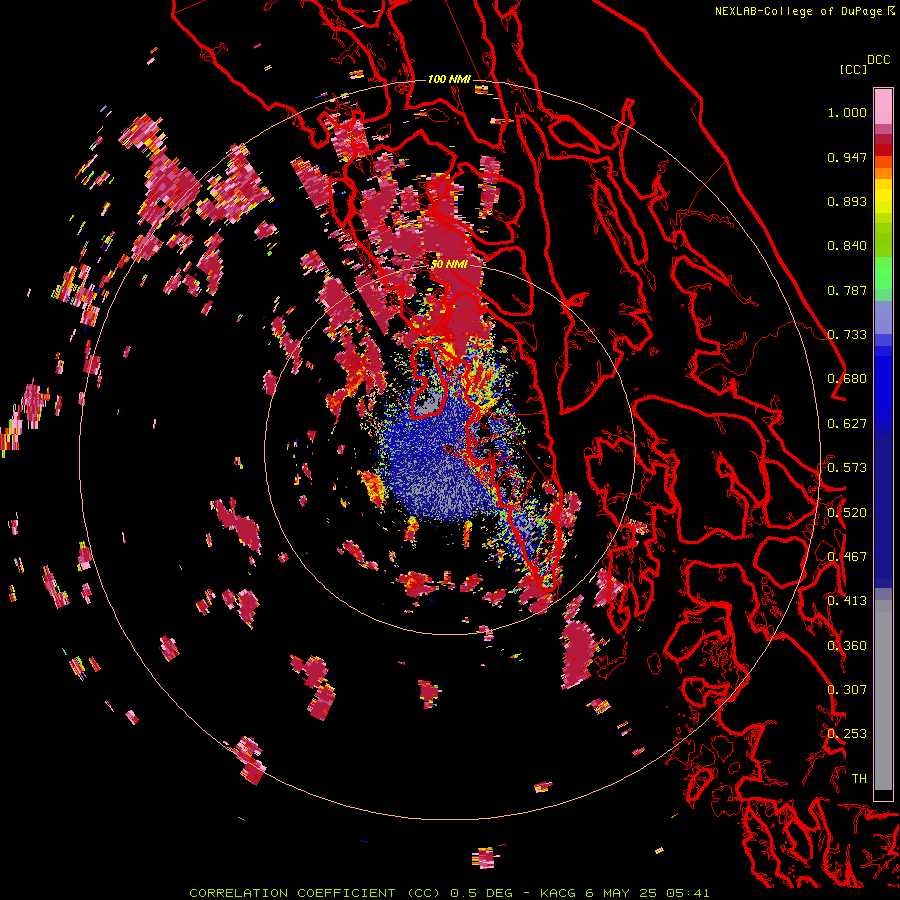This screenshot has width=900, height=900.
Task: Click the 0.787 scale value
Action: coord(847,290)
